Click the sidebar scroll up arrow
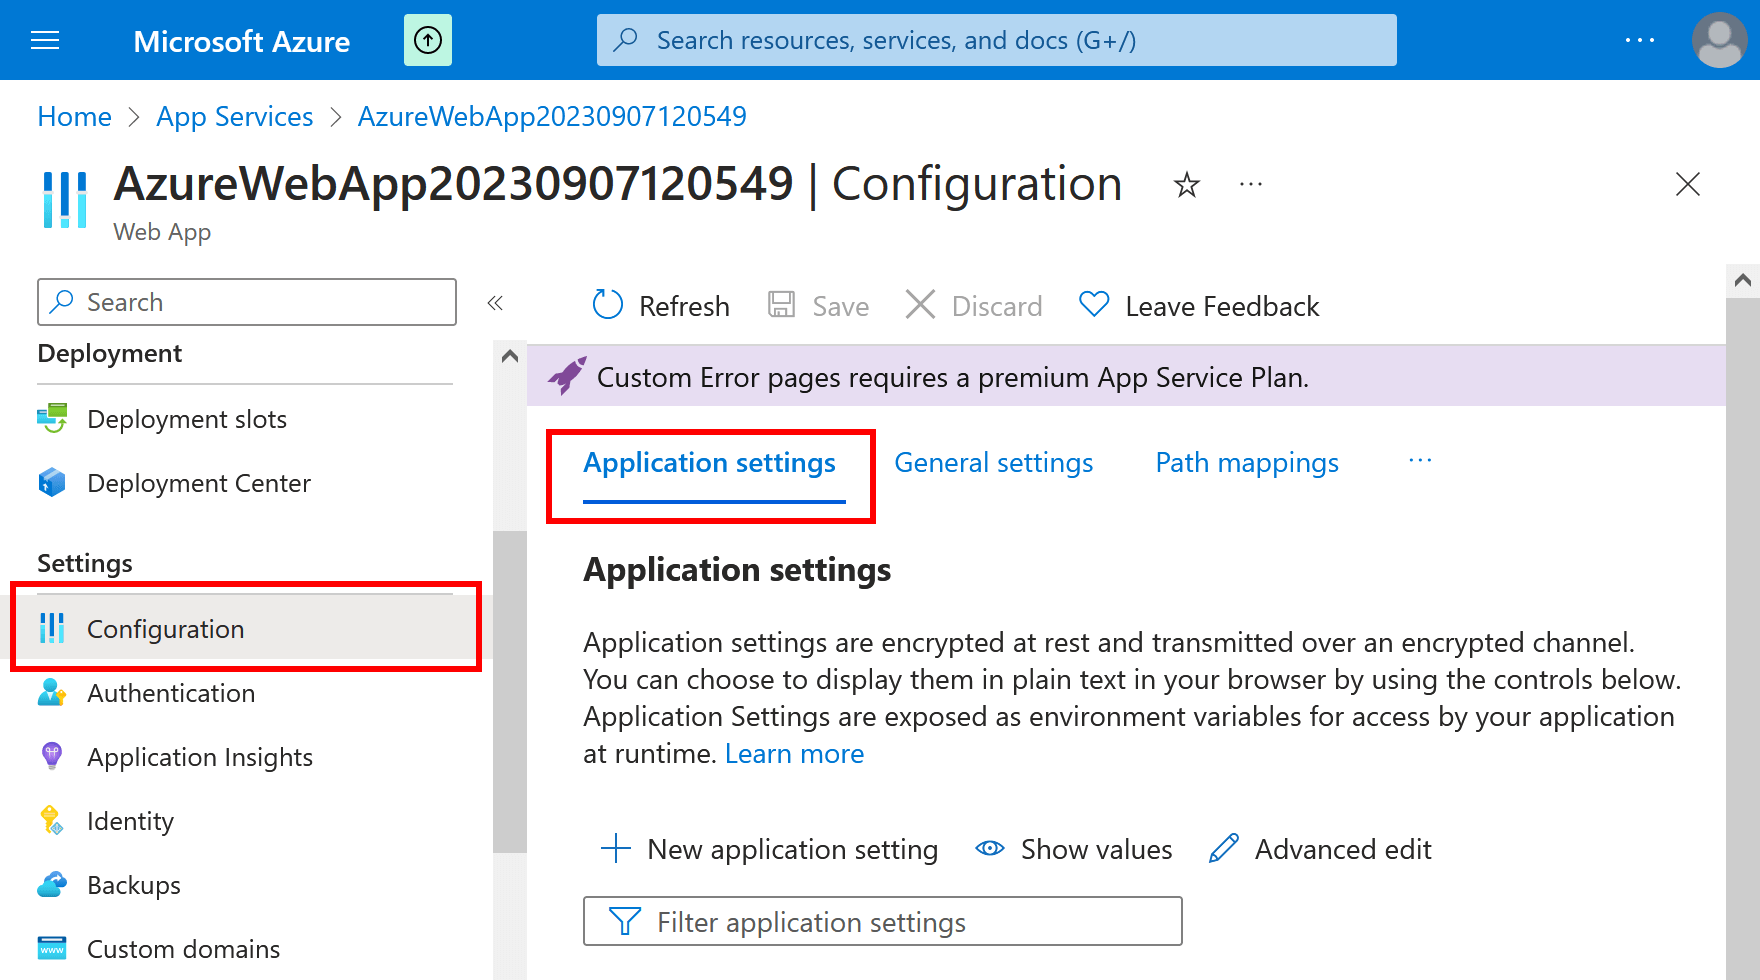 [510, 356]
